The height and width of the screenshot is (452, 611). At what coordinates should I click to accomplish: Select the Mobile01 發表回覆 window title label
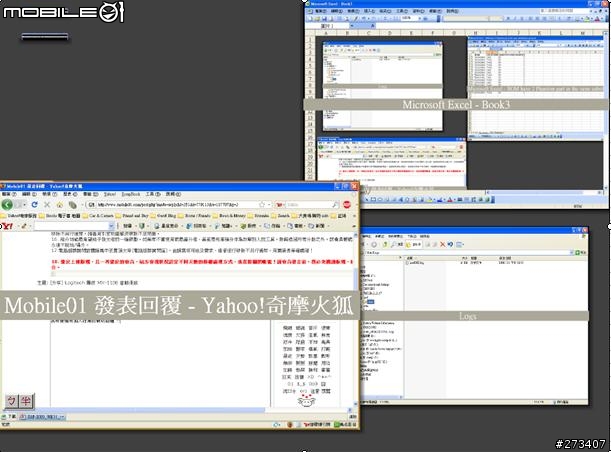(179, 305)
